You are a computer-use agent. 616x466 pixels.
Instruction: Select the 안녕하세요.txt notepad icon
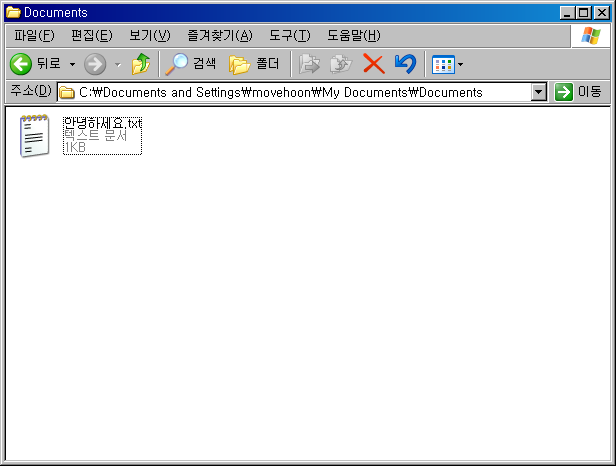[35, 136]
